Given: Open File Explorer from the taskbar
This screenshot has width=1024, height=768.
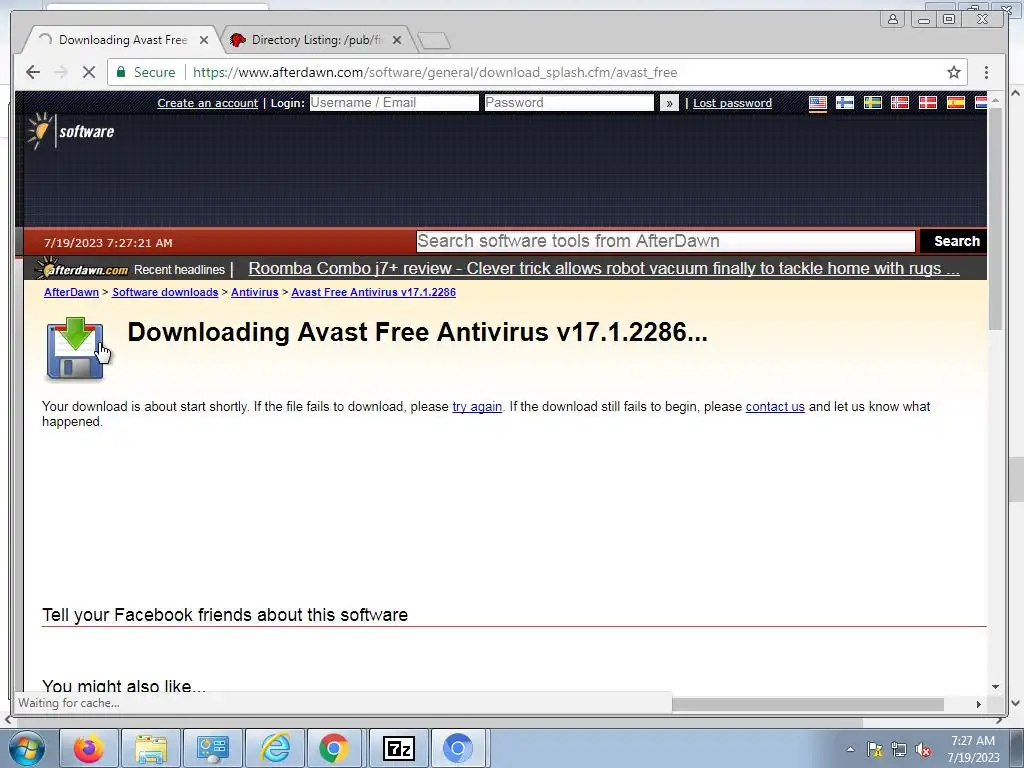Looking at the screenshot, I should click(150, 748).
